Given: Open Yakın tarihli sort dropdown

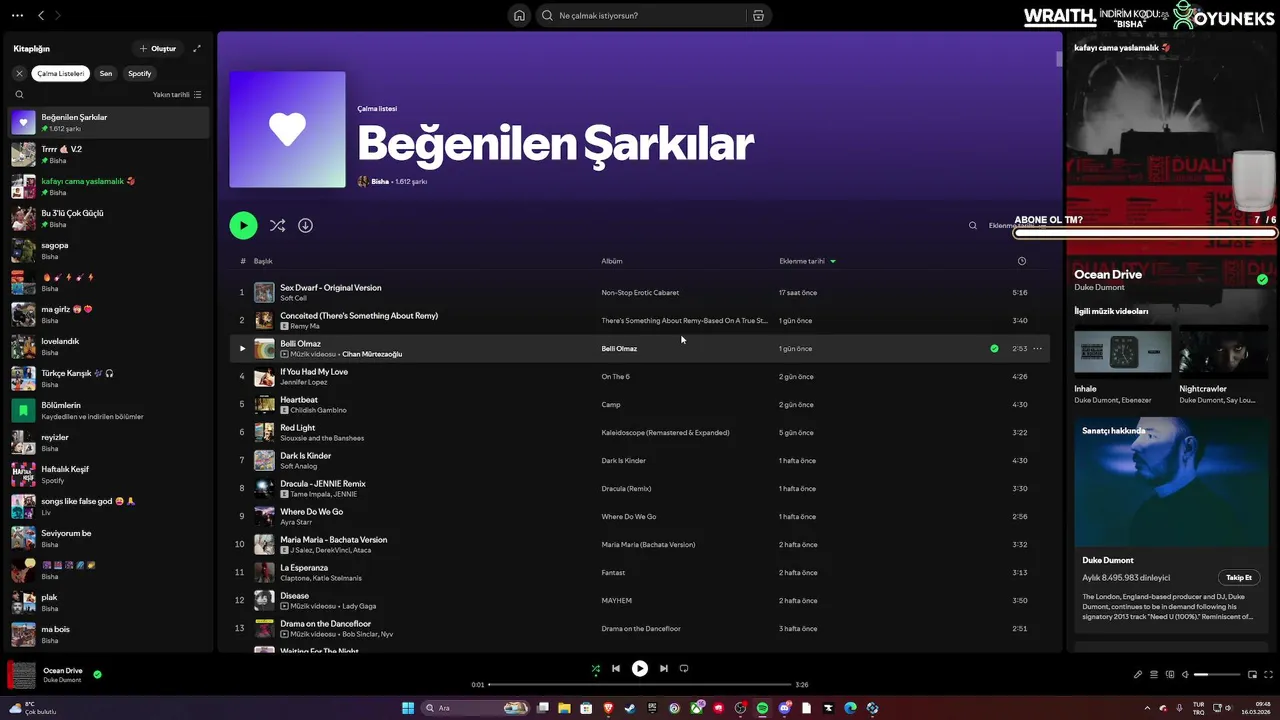Looking at the screenshot, I should click(x=177, y=94).
